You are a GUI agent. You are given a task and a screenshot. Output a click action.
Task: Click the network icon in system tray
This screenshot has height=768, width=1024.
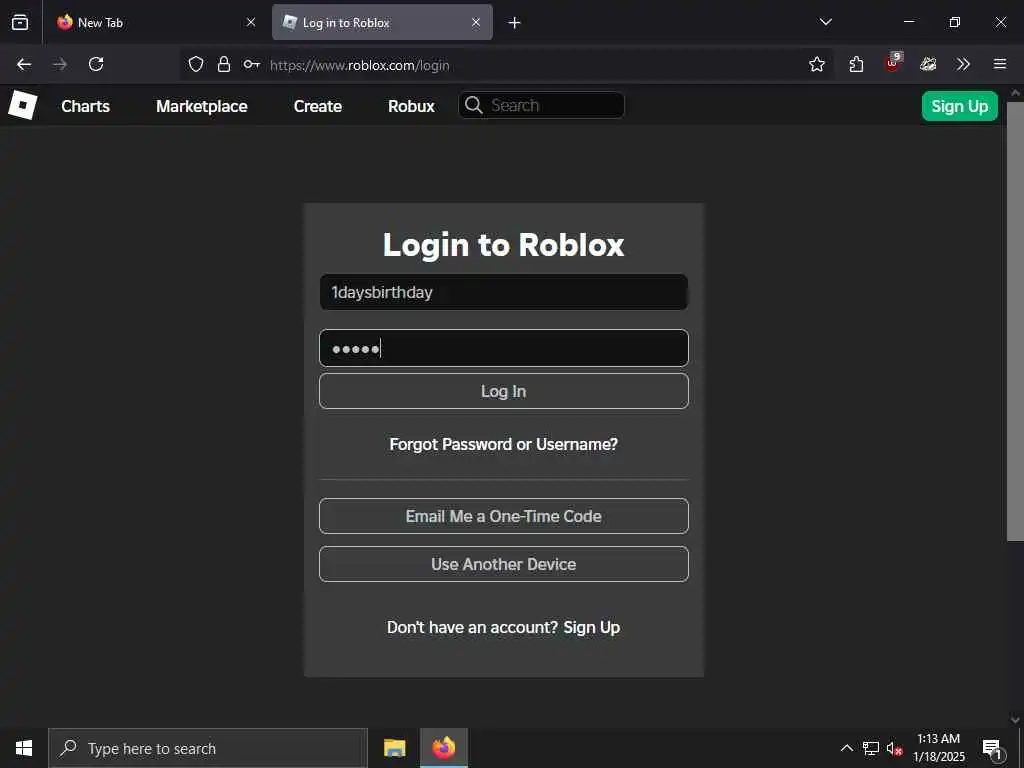(x=871, y=748)
